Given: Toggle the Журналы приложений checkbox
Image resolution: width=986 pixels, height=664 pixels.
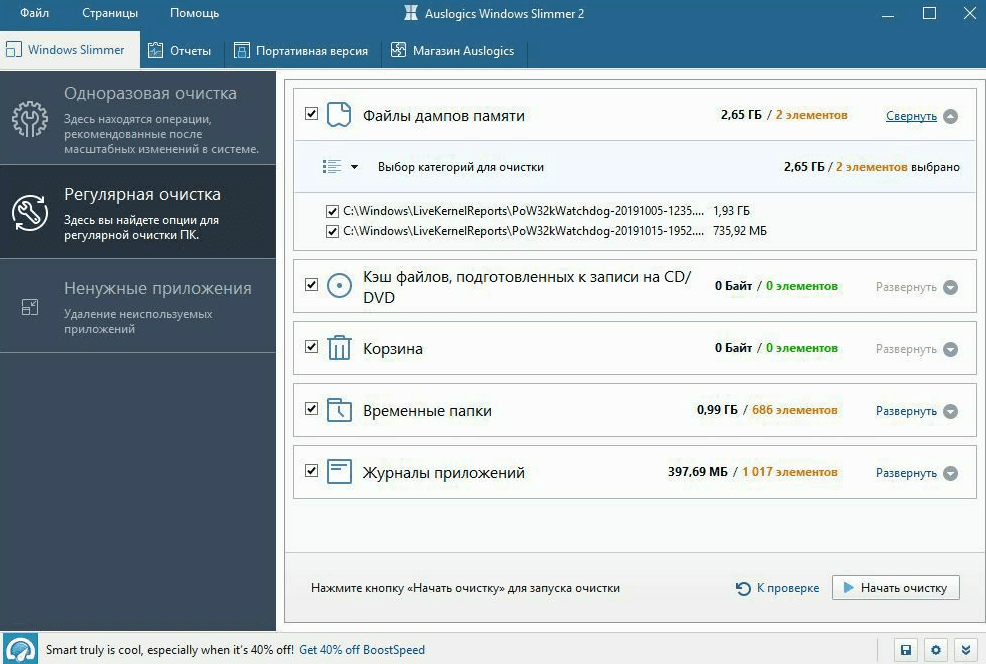Looking at the screenshot, I should (311, 470).
